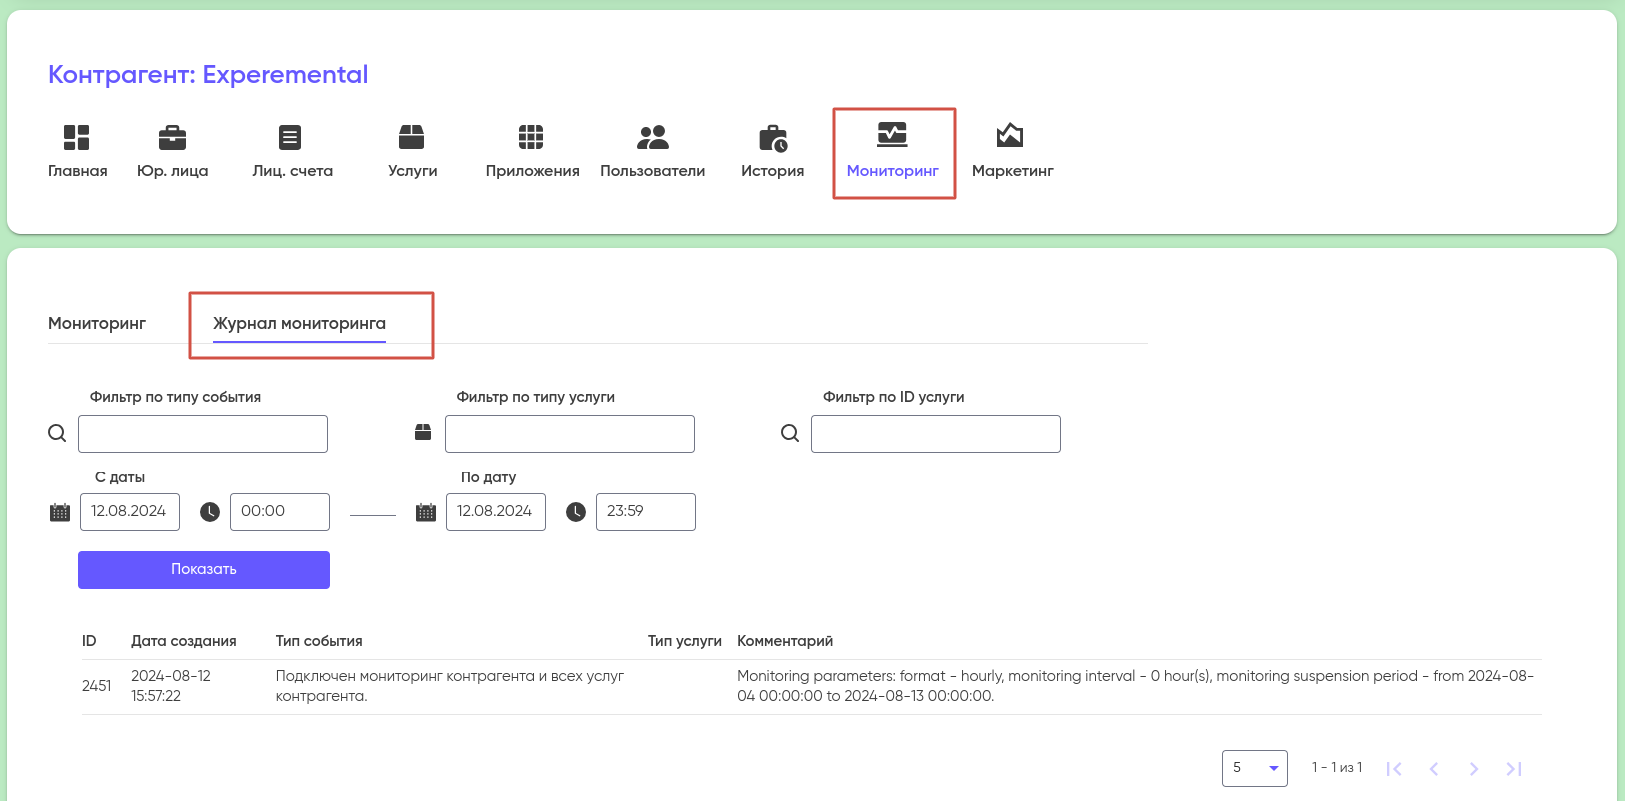Viewport: 1625px width, 801px height.
Task: Open the Маркетинг crown icon
Action: click(1010, 136)
